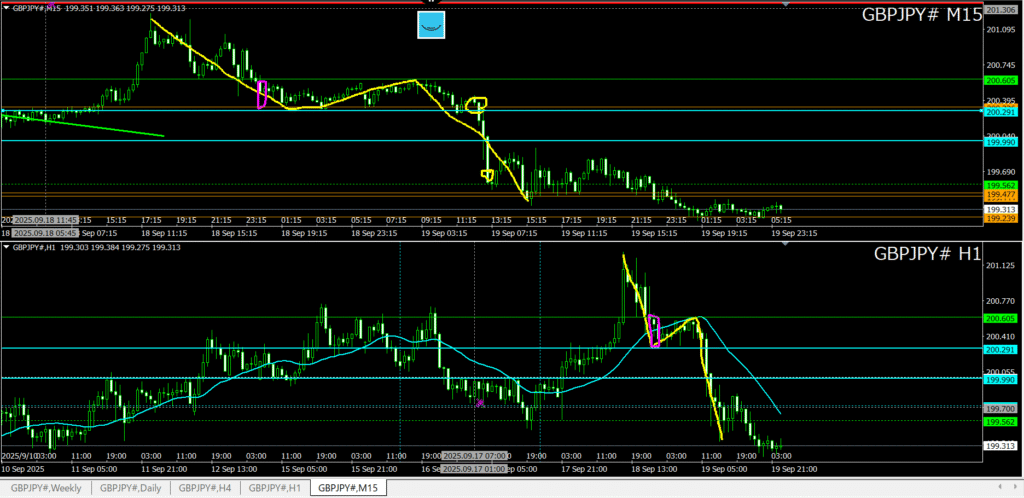Select the pink rectangle on M15 chart
This screenshot has width=1024, height=498.
click(262, 94)
